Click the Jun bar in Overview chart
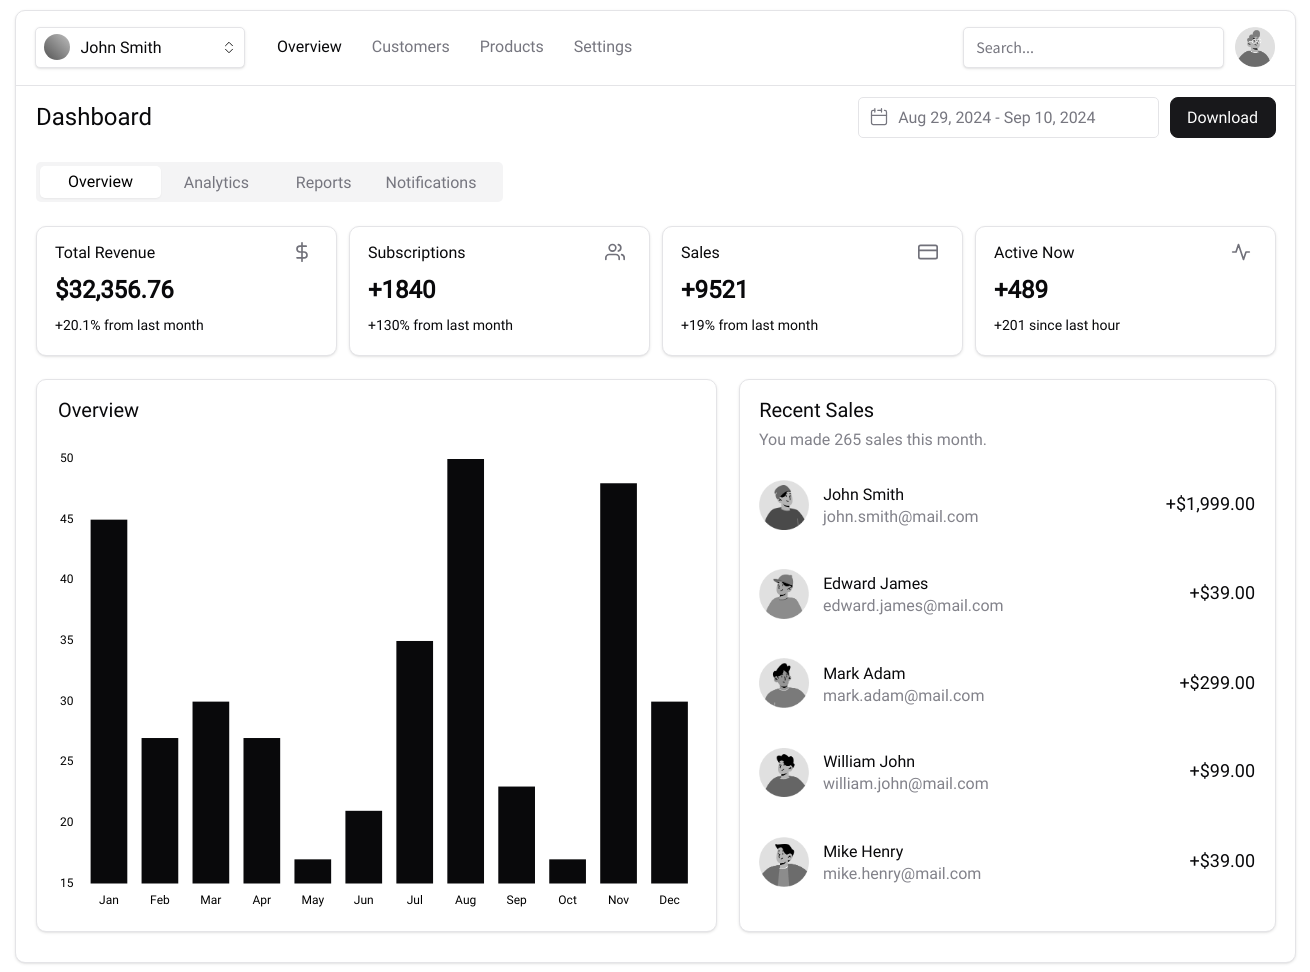Screen dimensions: 1310x972 (x=363, y=847)
